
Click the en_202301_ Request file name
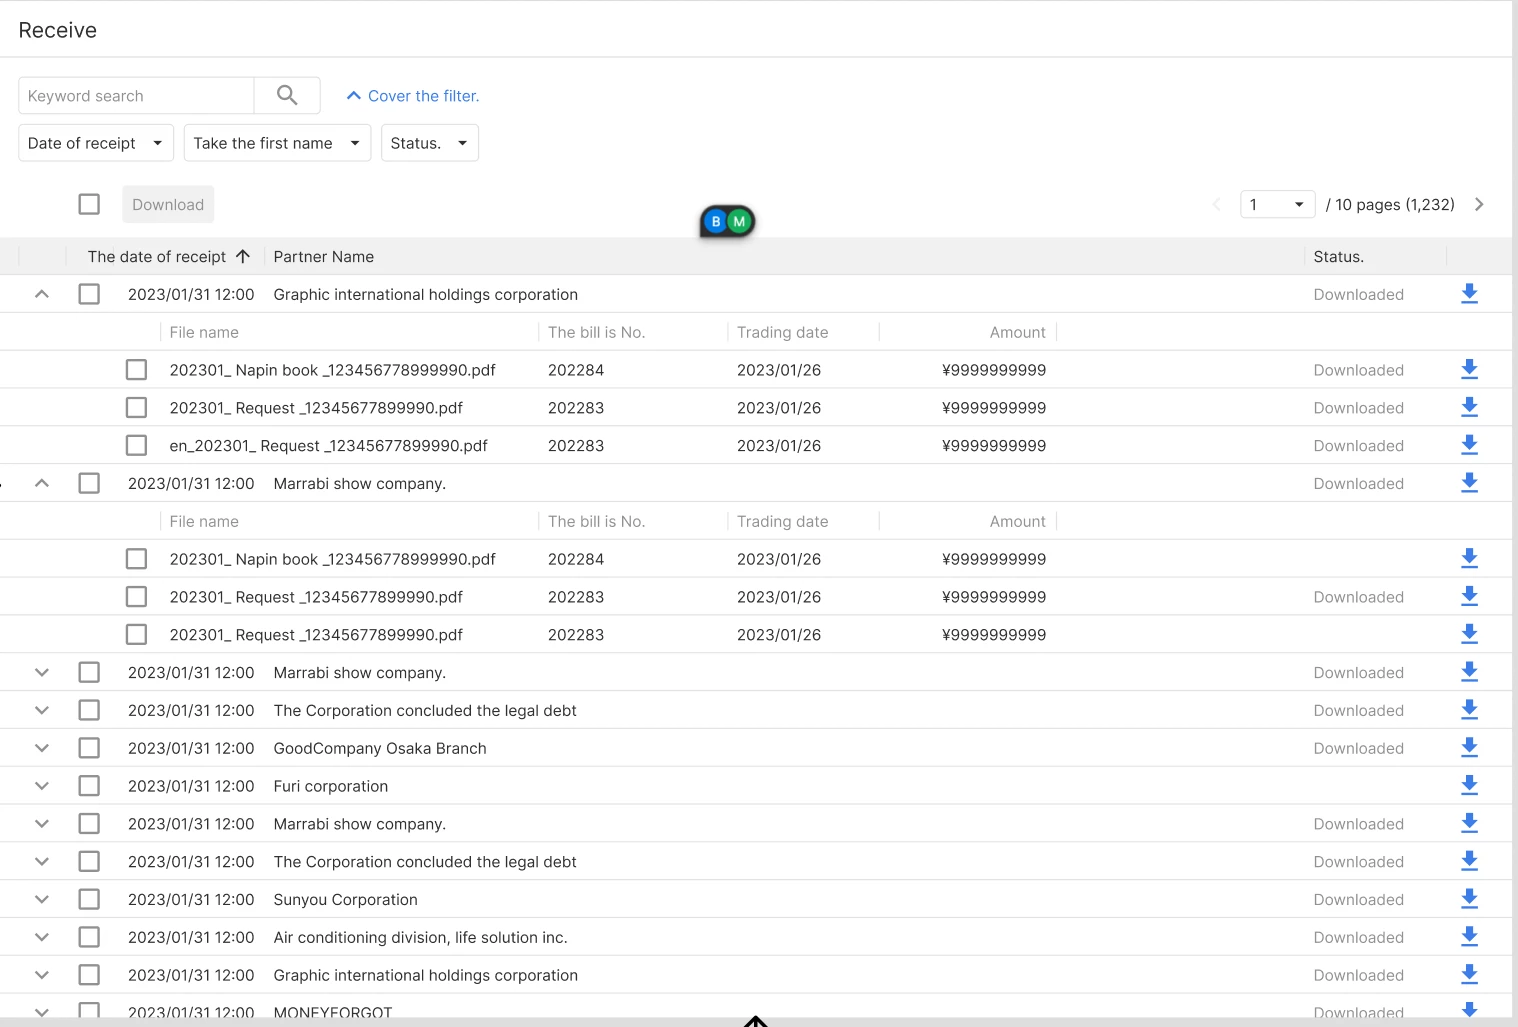(329, 445)
